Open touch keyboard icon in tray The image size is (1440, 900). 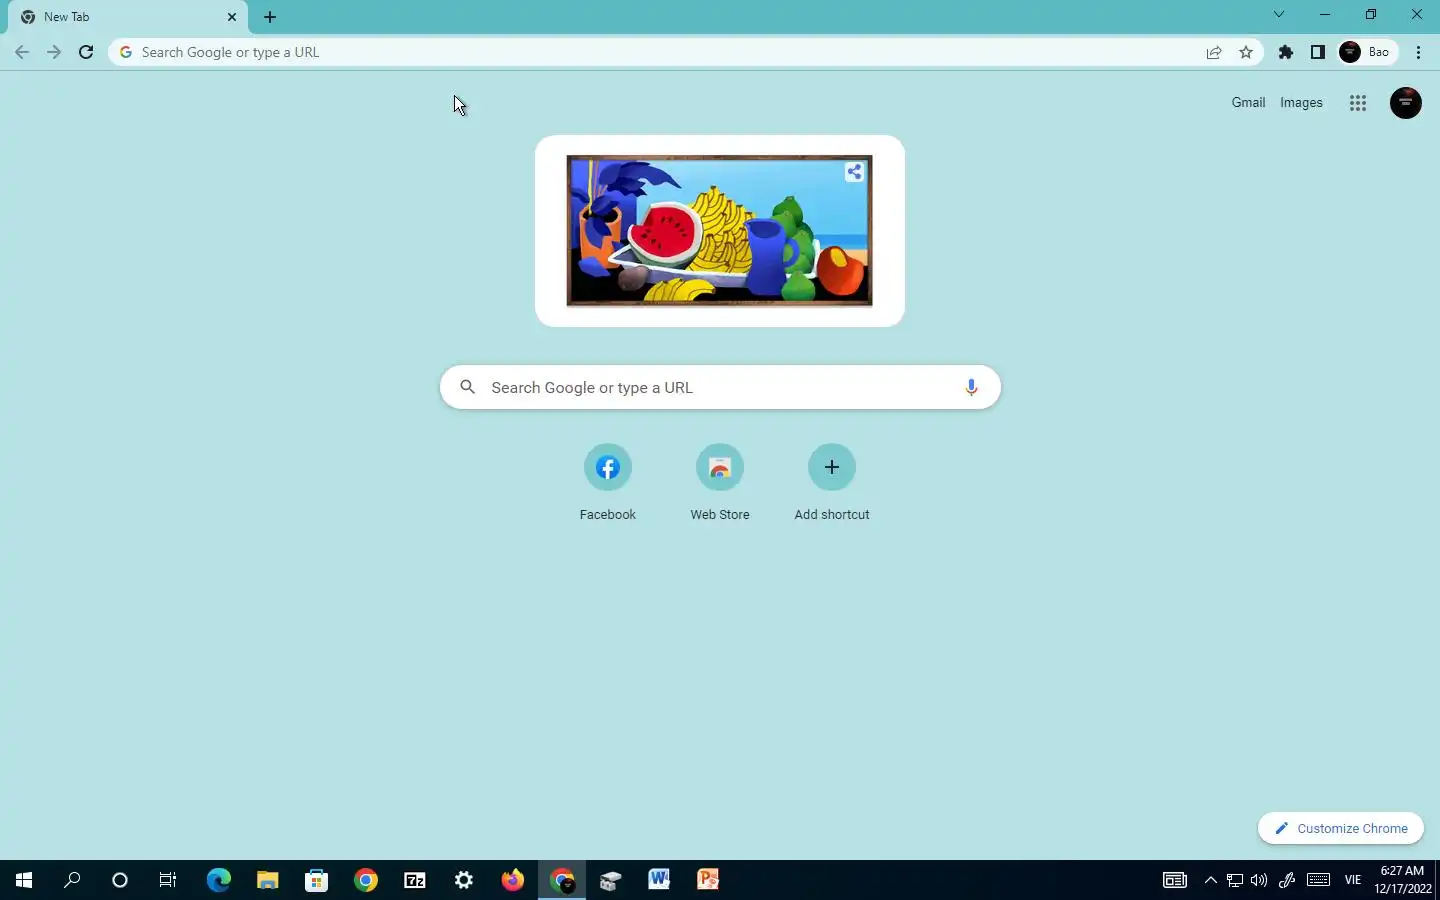tap(1318, 880)
